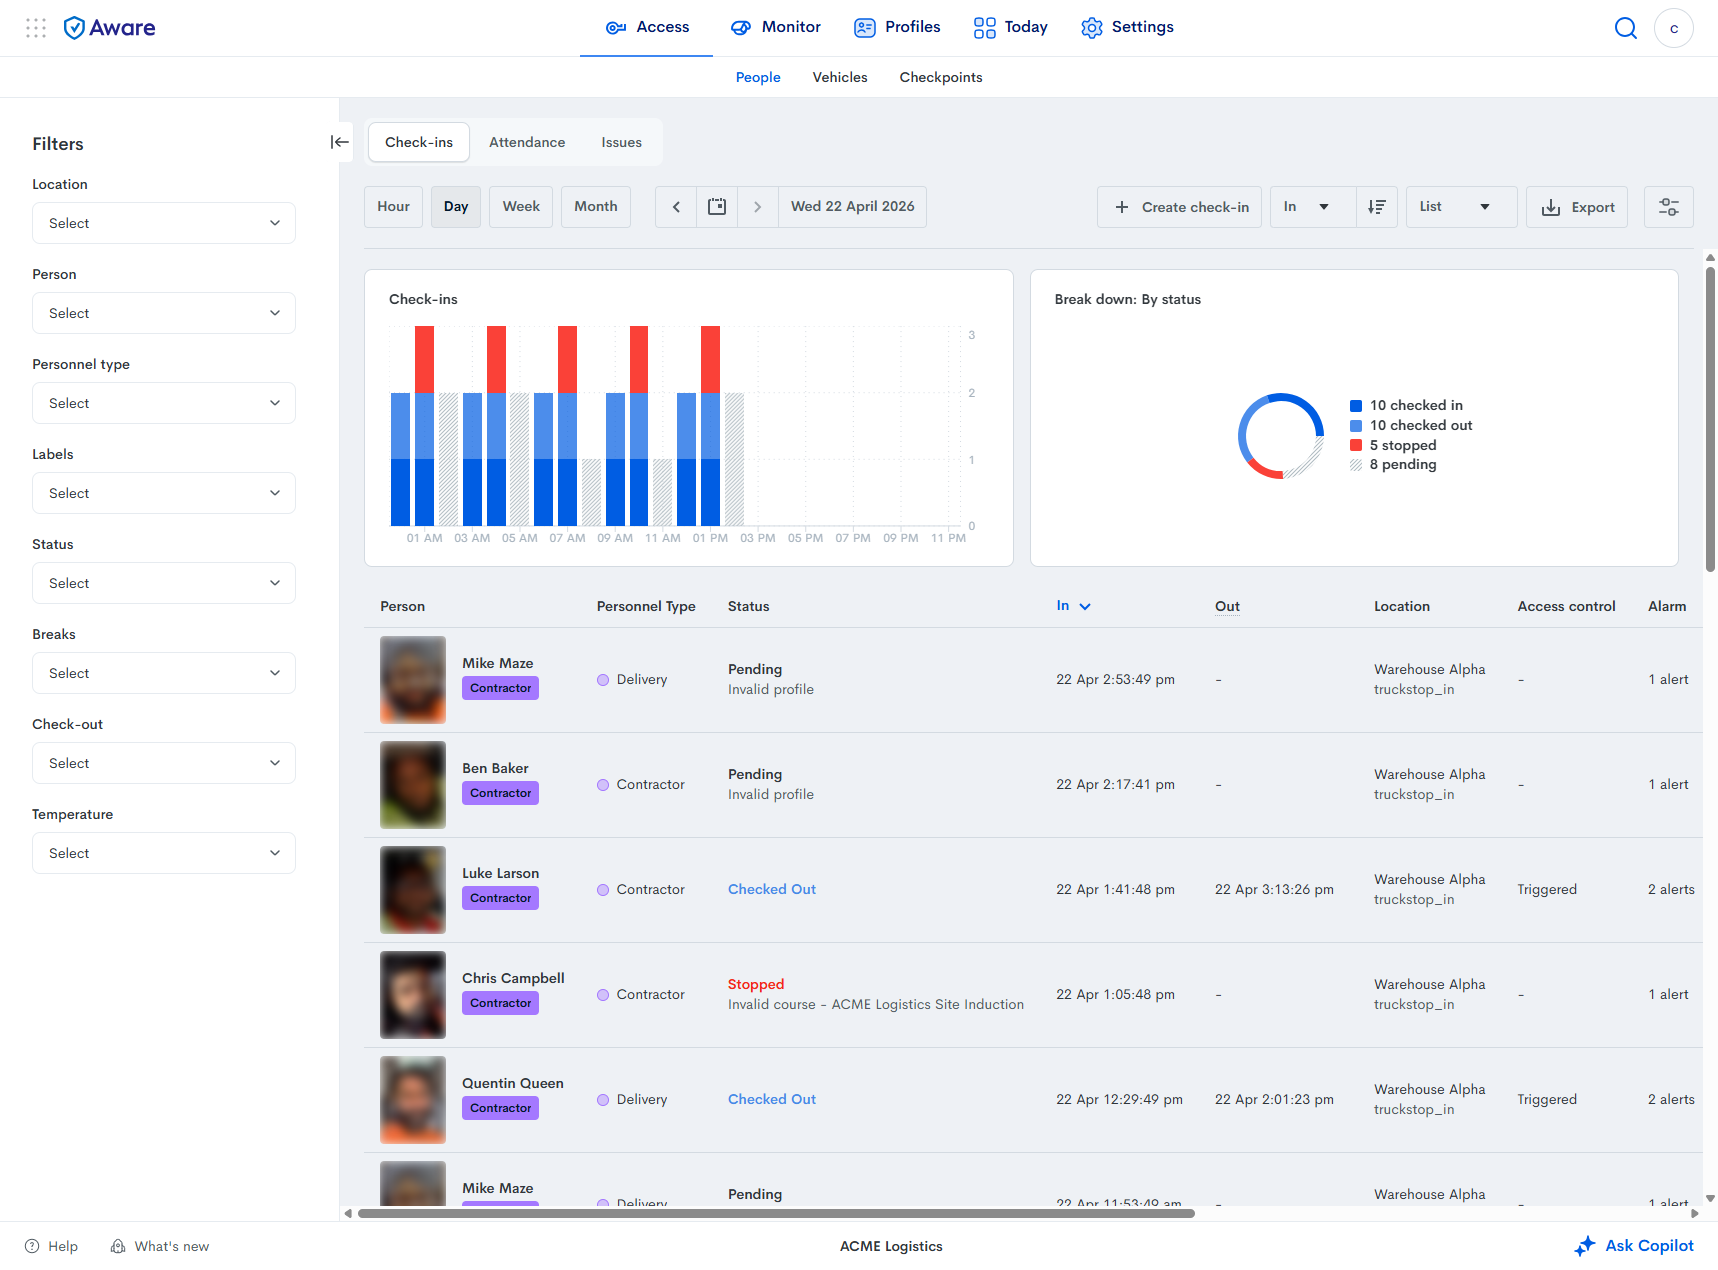The height and width of the screenshot is (1270, 1718).
Task: Open the app launcher grid icon
Action: [36, 28]
